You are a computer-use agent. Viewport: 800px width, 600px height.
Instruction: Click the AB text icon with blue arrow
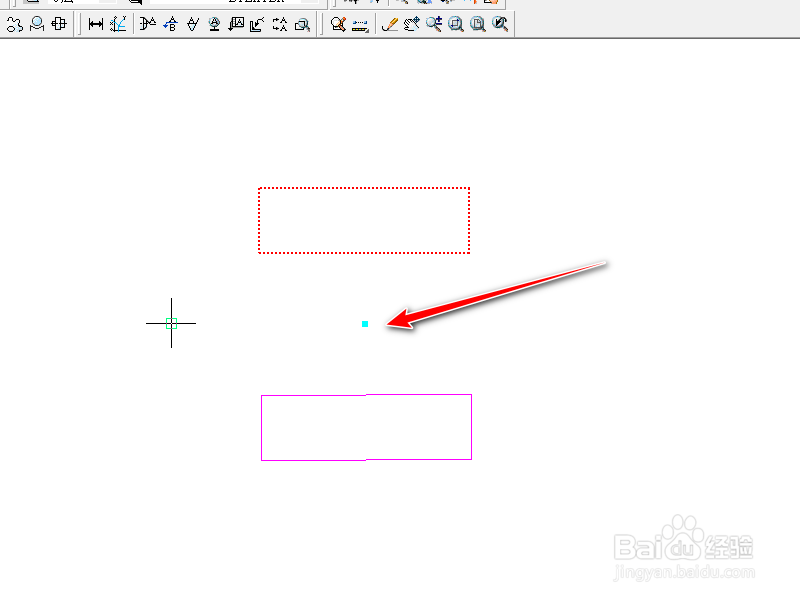coord(170,24)
